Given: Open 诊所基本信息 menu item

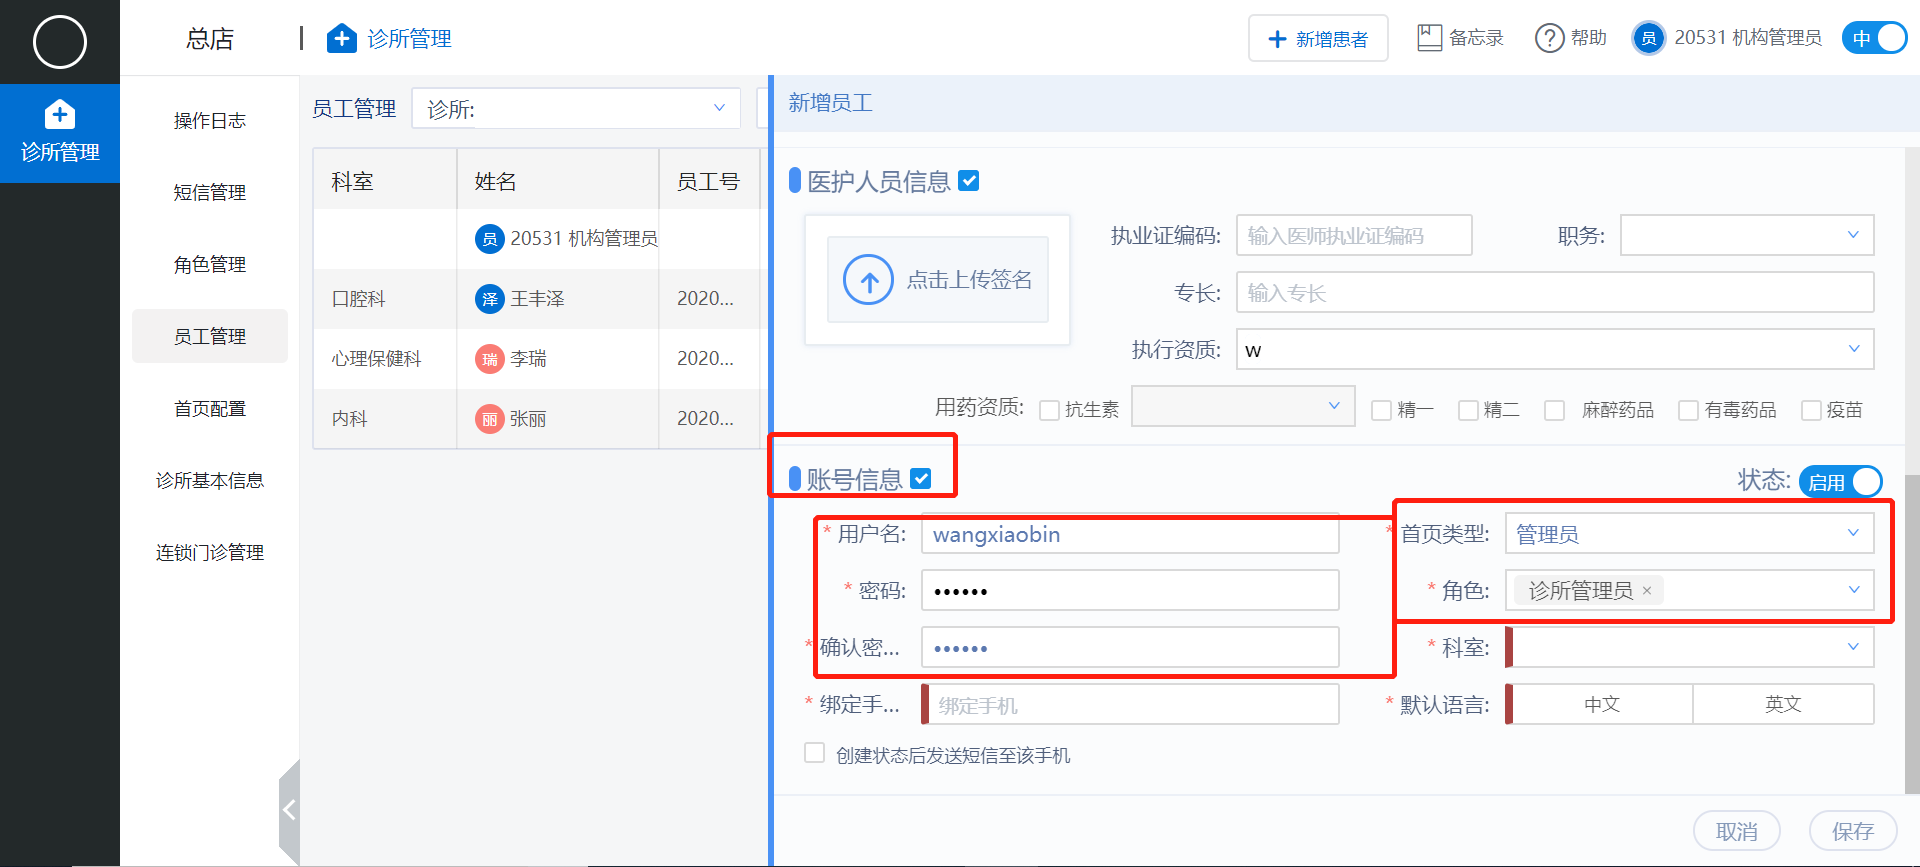Looking at the screenshot, I should 210,481.
